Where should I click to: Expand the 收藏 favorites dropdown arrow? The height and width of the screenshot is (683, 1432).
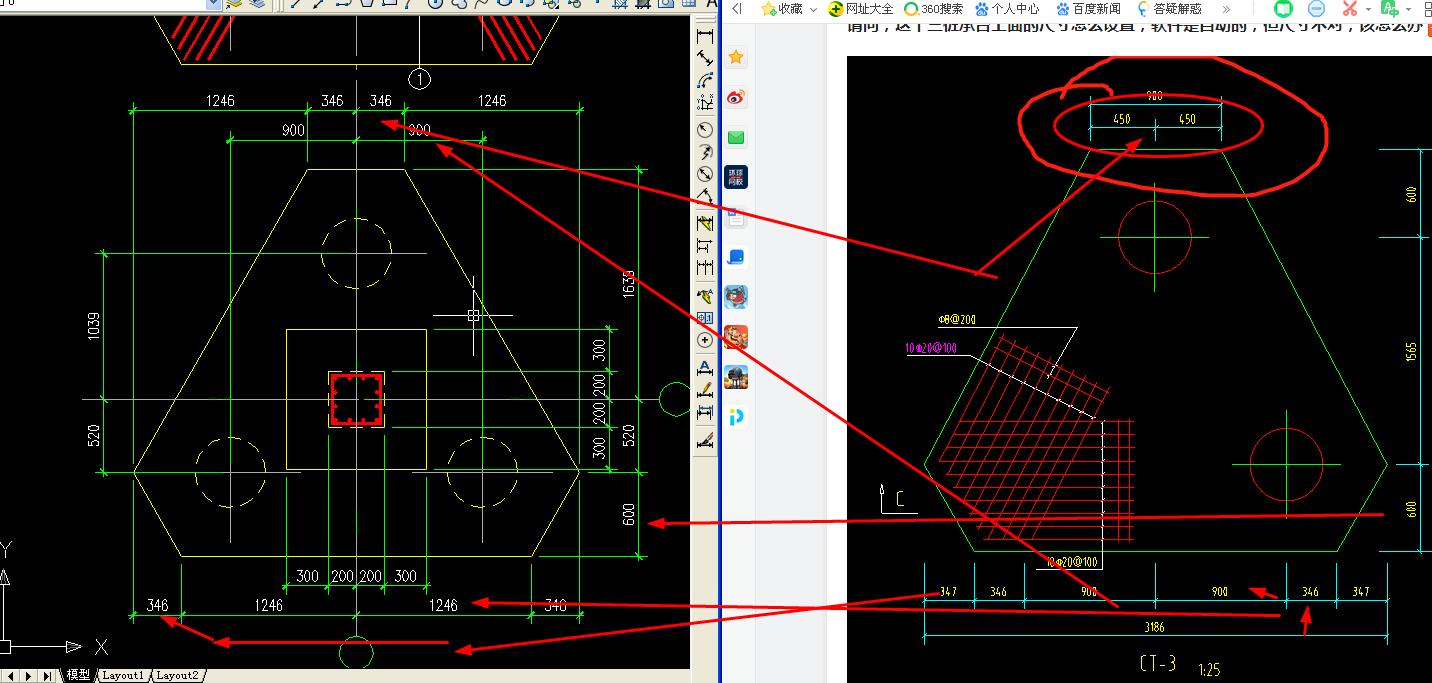[813, 9]
